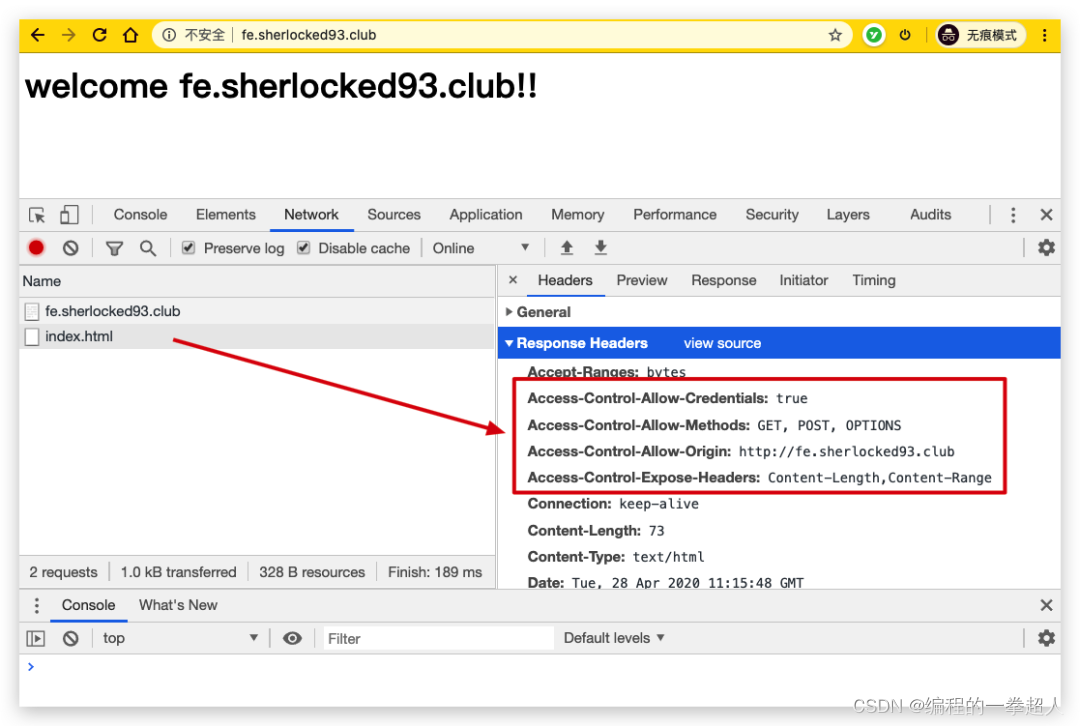Open the console settings gear

pos(1046,639)
